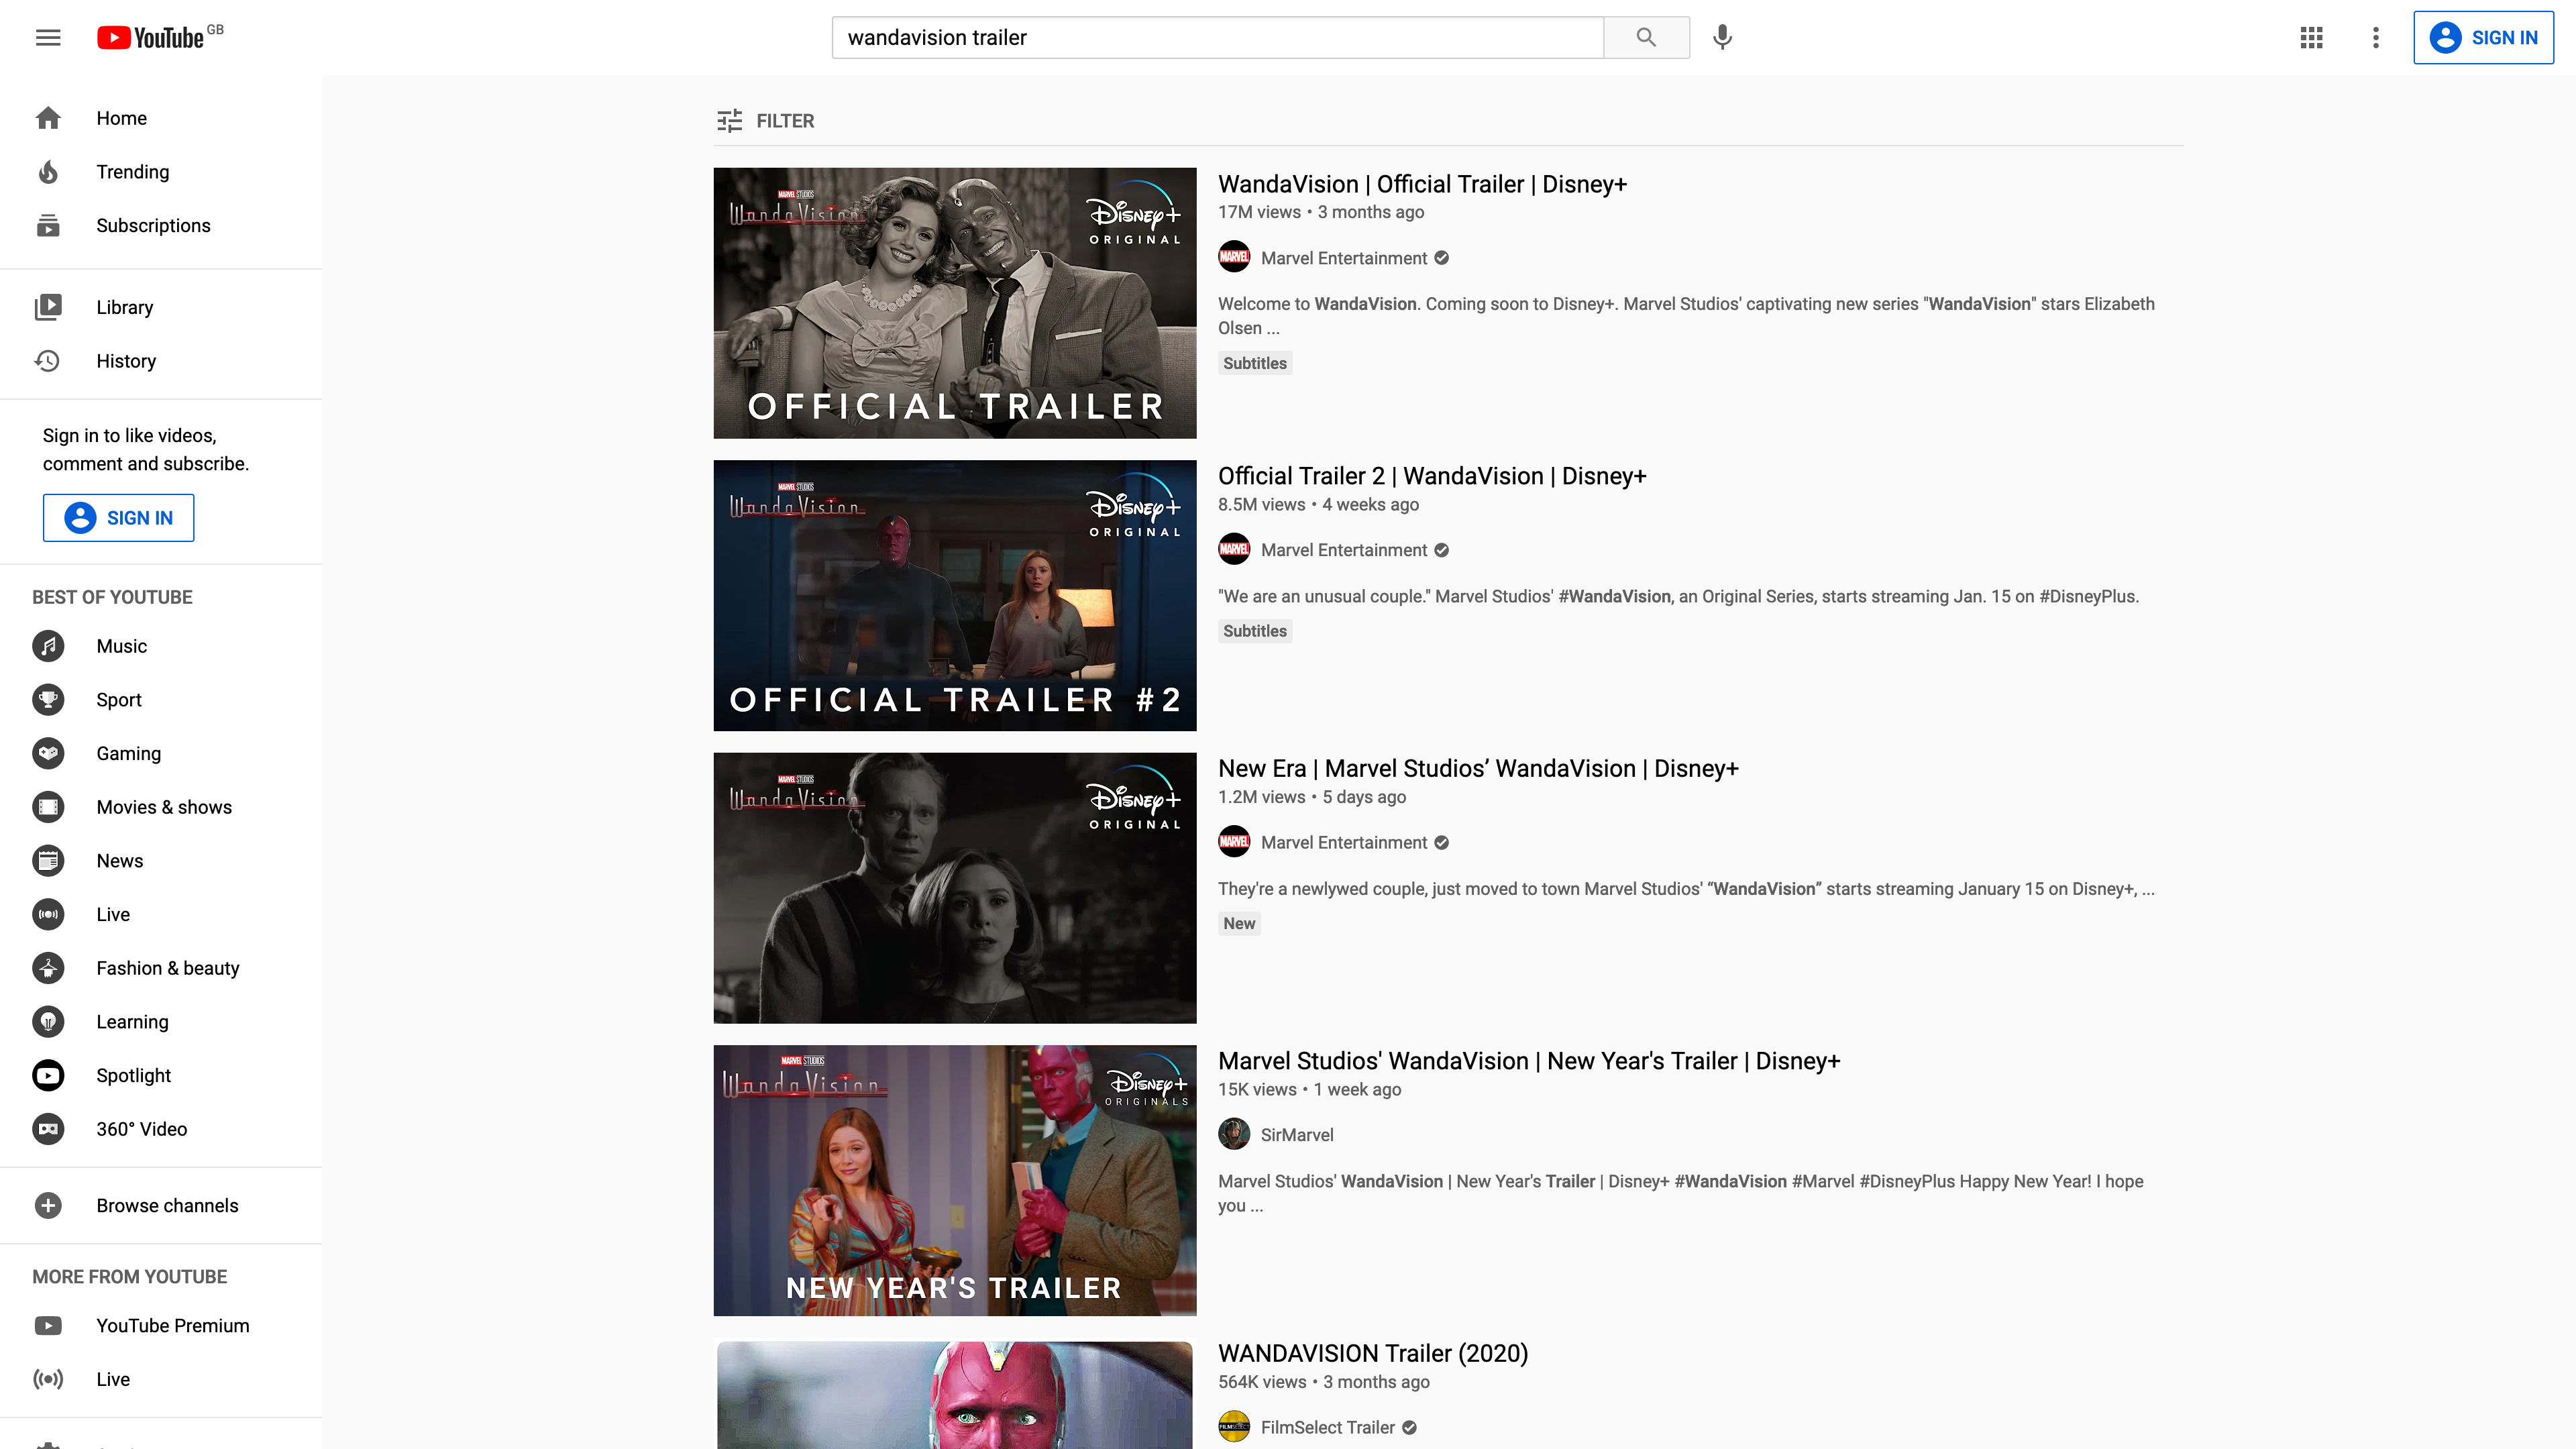
Task: Expand Browse channels
Action: tap(167, 1205)
